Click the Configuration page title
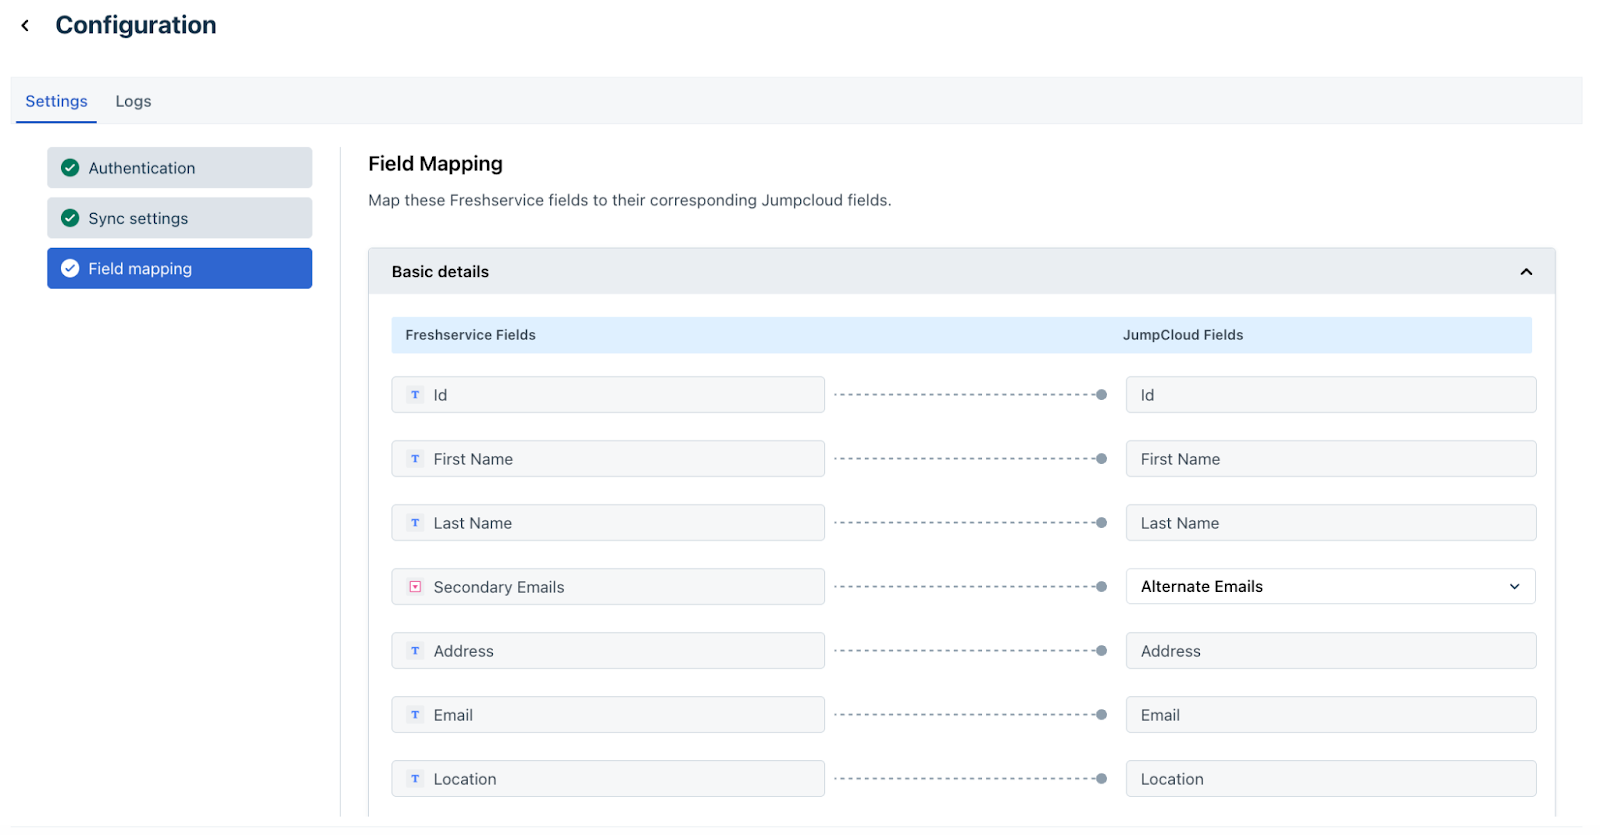 click(136, 26)
